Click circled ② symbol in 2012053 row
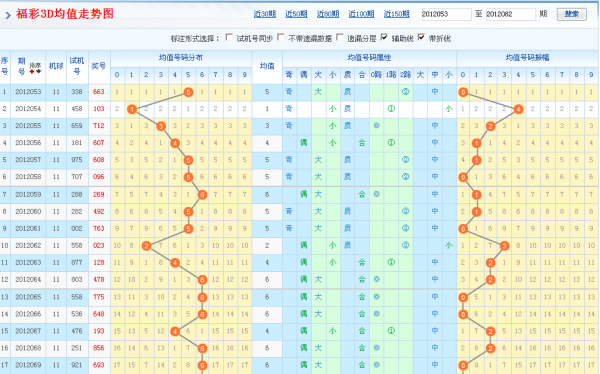Image resolution: width=600 pixels, height=374 pixels. pos(406,92)
